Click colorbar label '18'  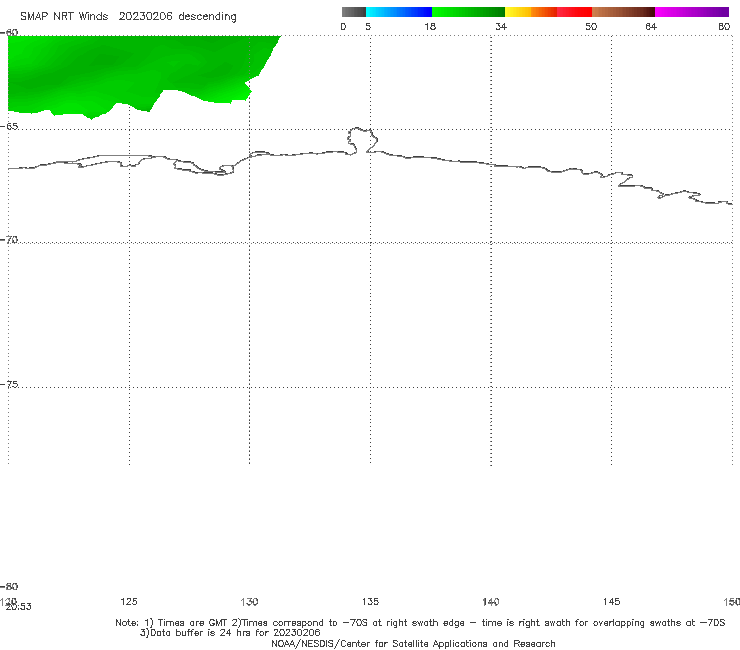[x=430, y=26]
